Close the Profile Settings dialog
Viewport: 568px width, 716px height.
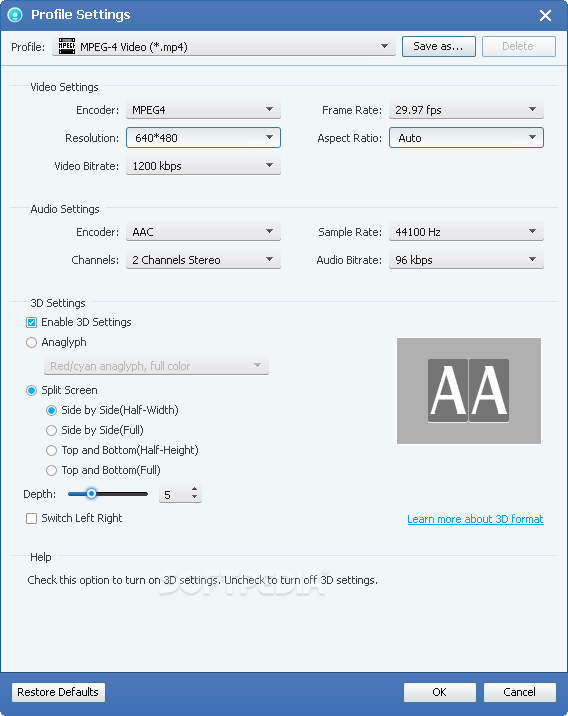coord(545,16)
